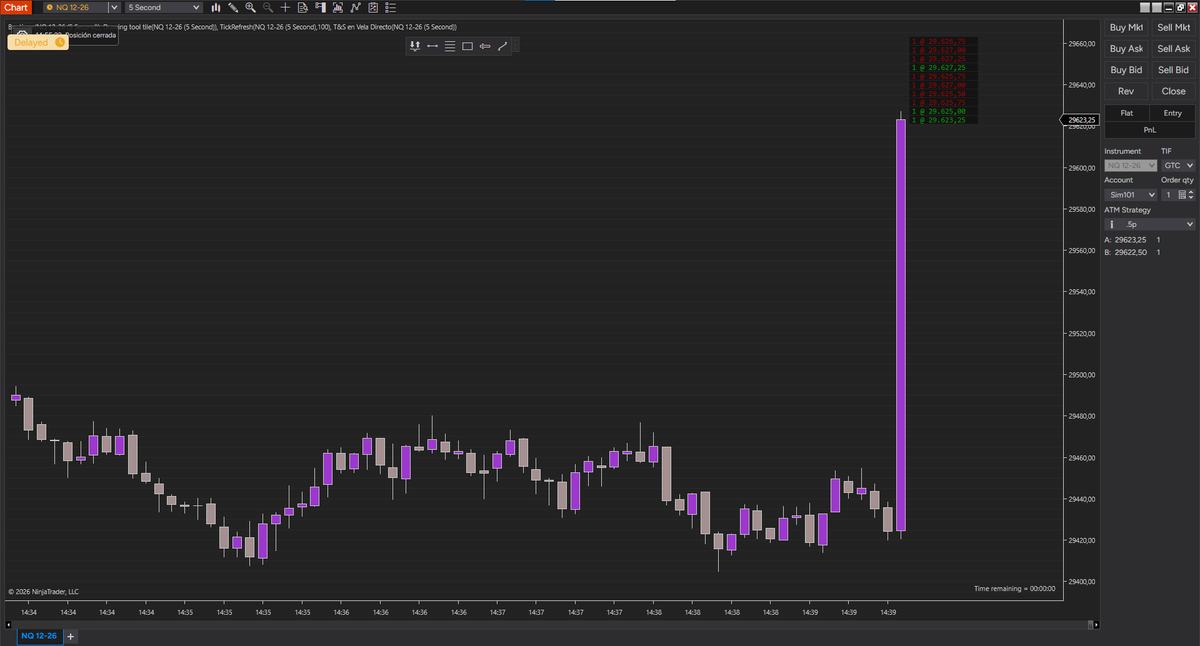The width and height of the screenshot is (1200, 646).
Task: Click the bracket-frame icon in the chart toolbar
Action: point(338,7)
